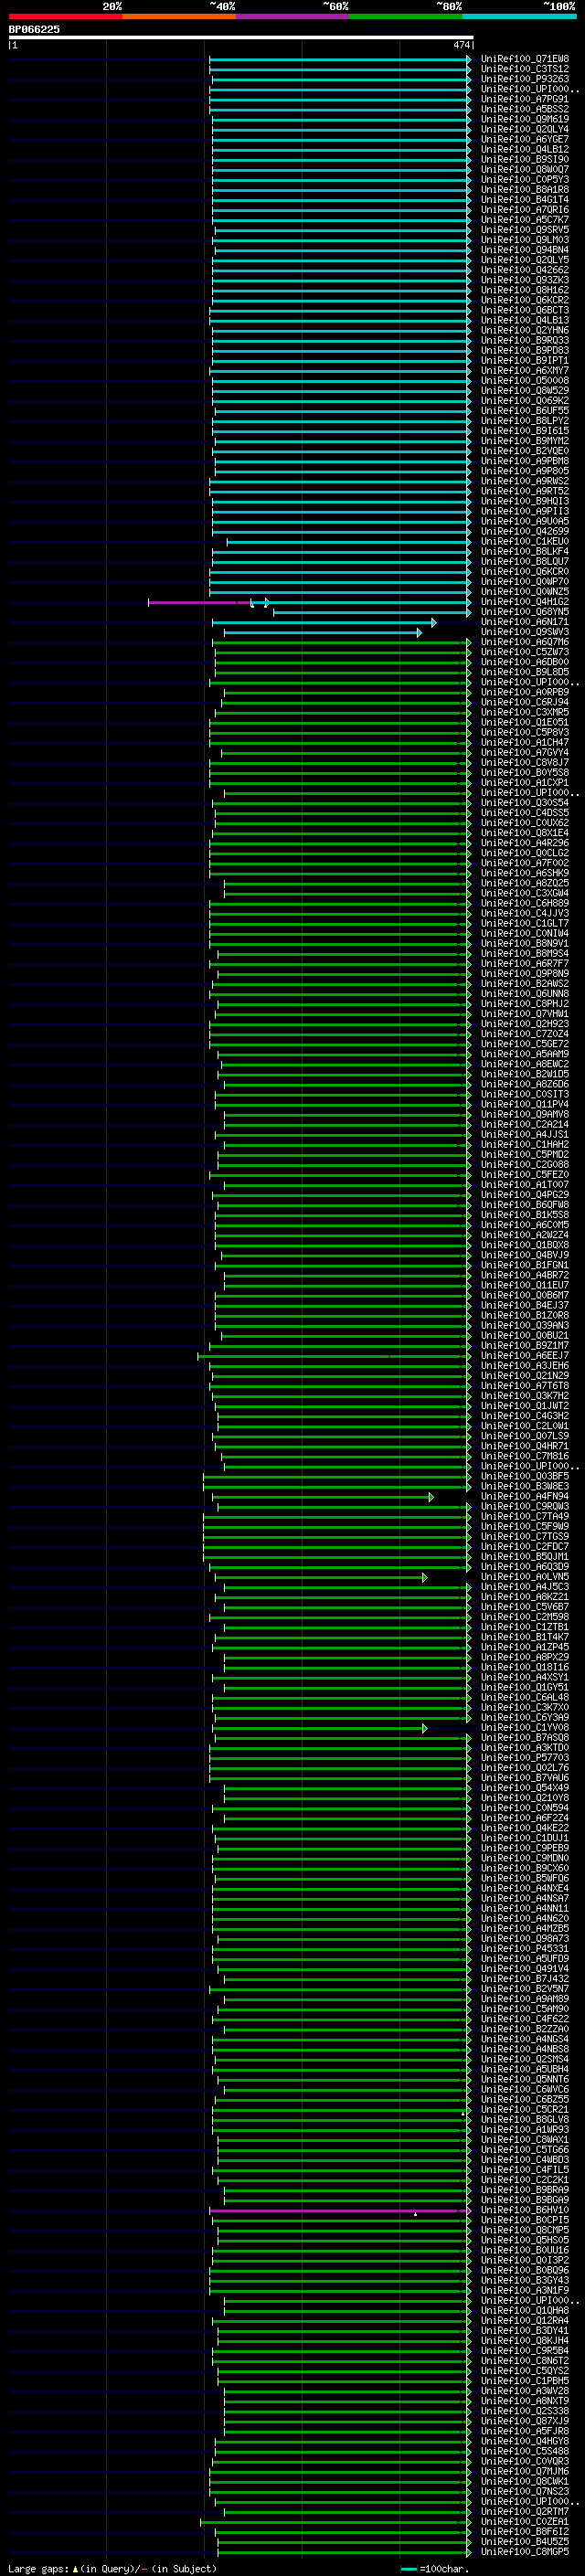585x2576 pixels.
Task: Select the UniRef100_A6YGE7 label
Action: tap(524, 139)
